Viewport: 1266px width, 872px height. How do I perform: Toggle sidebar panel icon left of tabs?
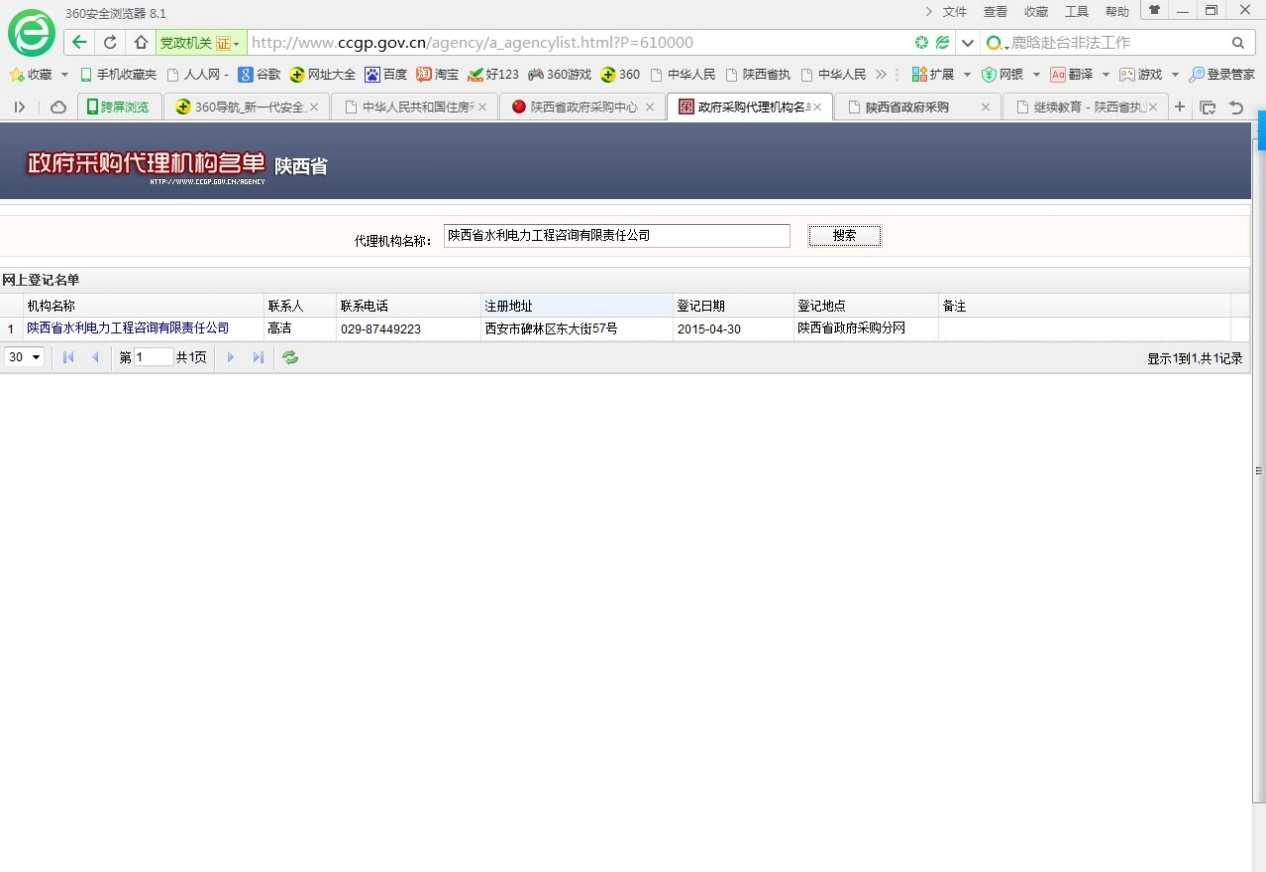click(x=19, y=107)
